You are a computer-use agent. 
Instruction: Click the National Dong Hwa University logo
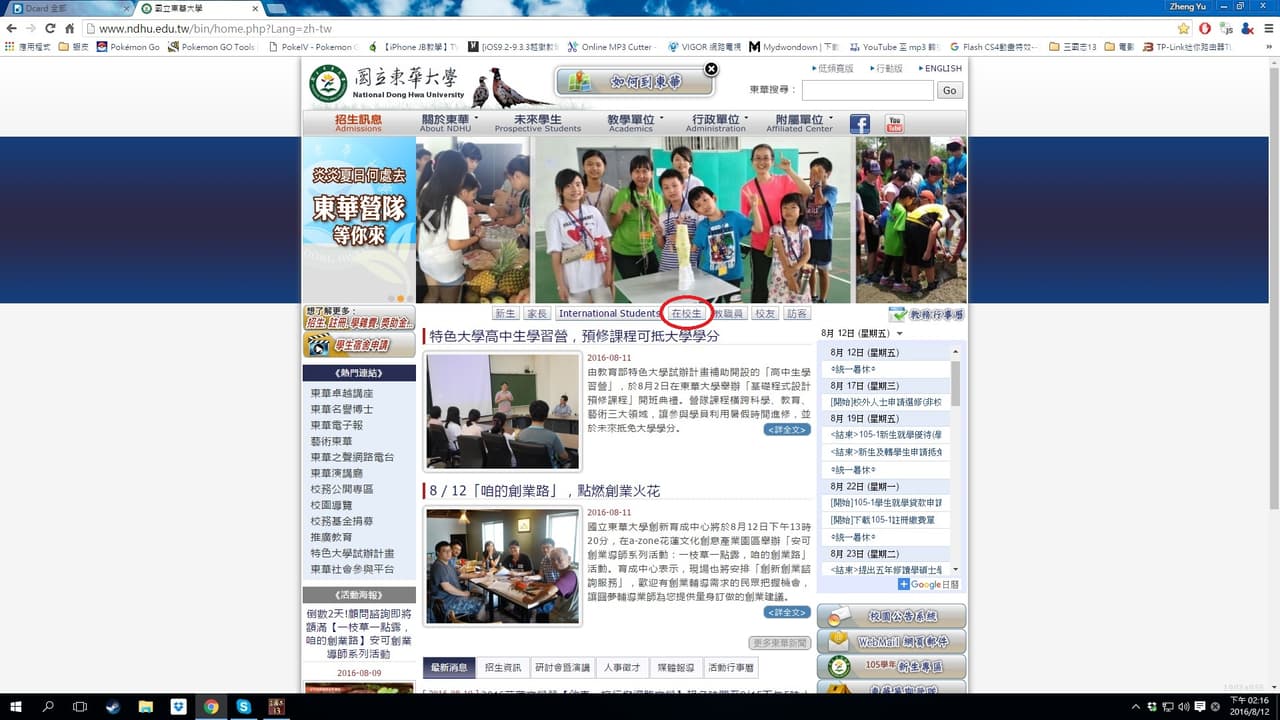[388, 84]
